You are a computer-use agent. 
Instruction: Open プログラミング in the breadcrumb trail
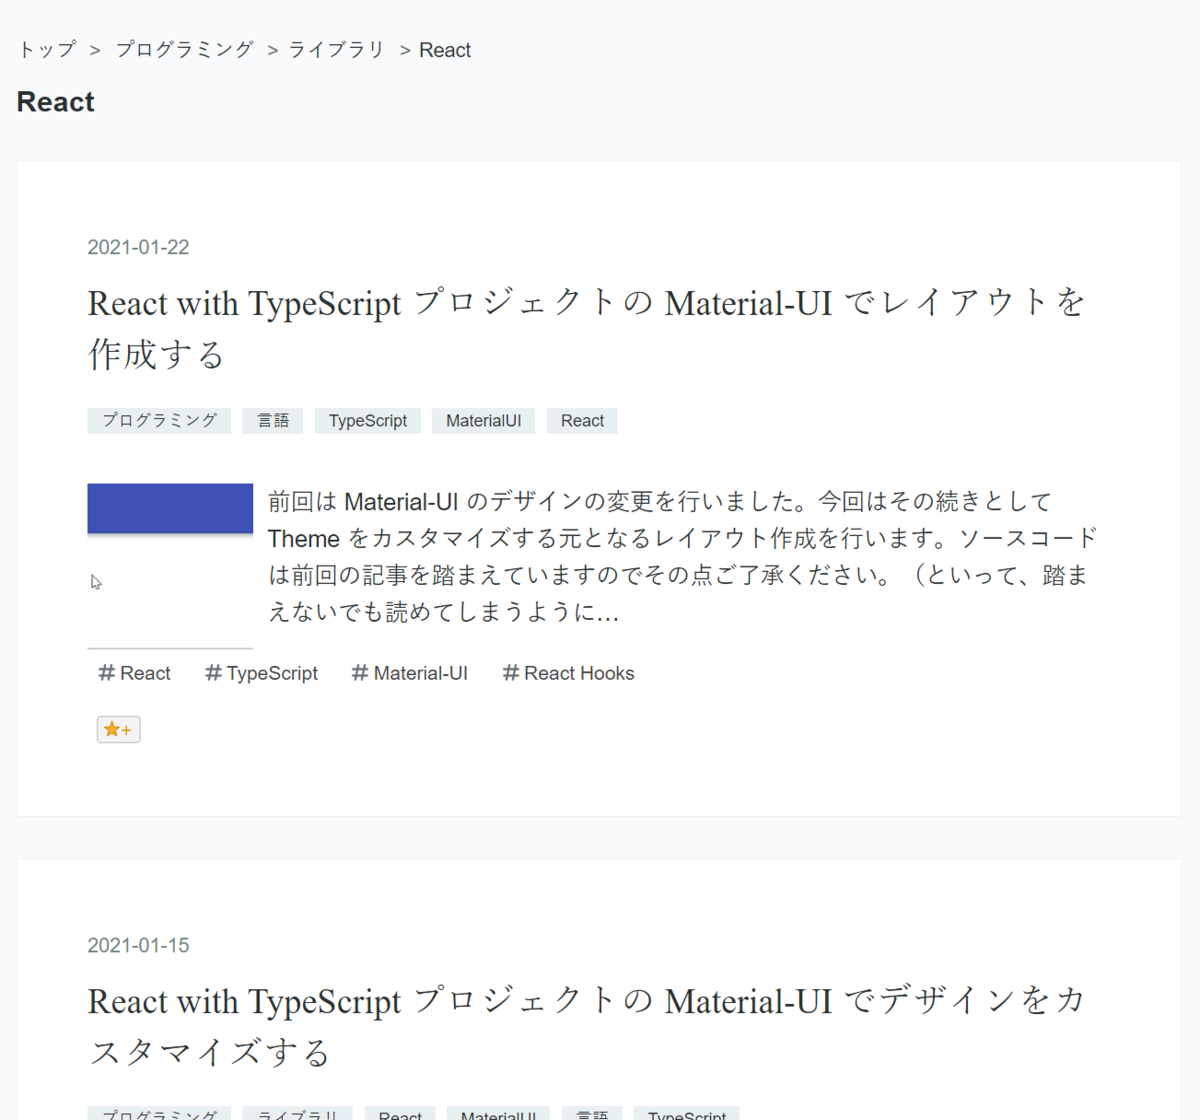[184, 49]
